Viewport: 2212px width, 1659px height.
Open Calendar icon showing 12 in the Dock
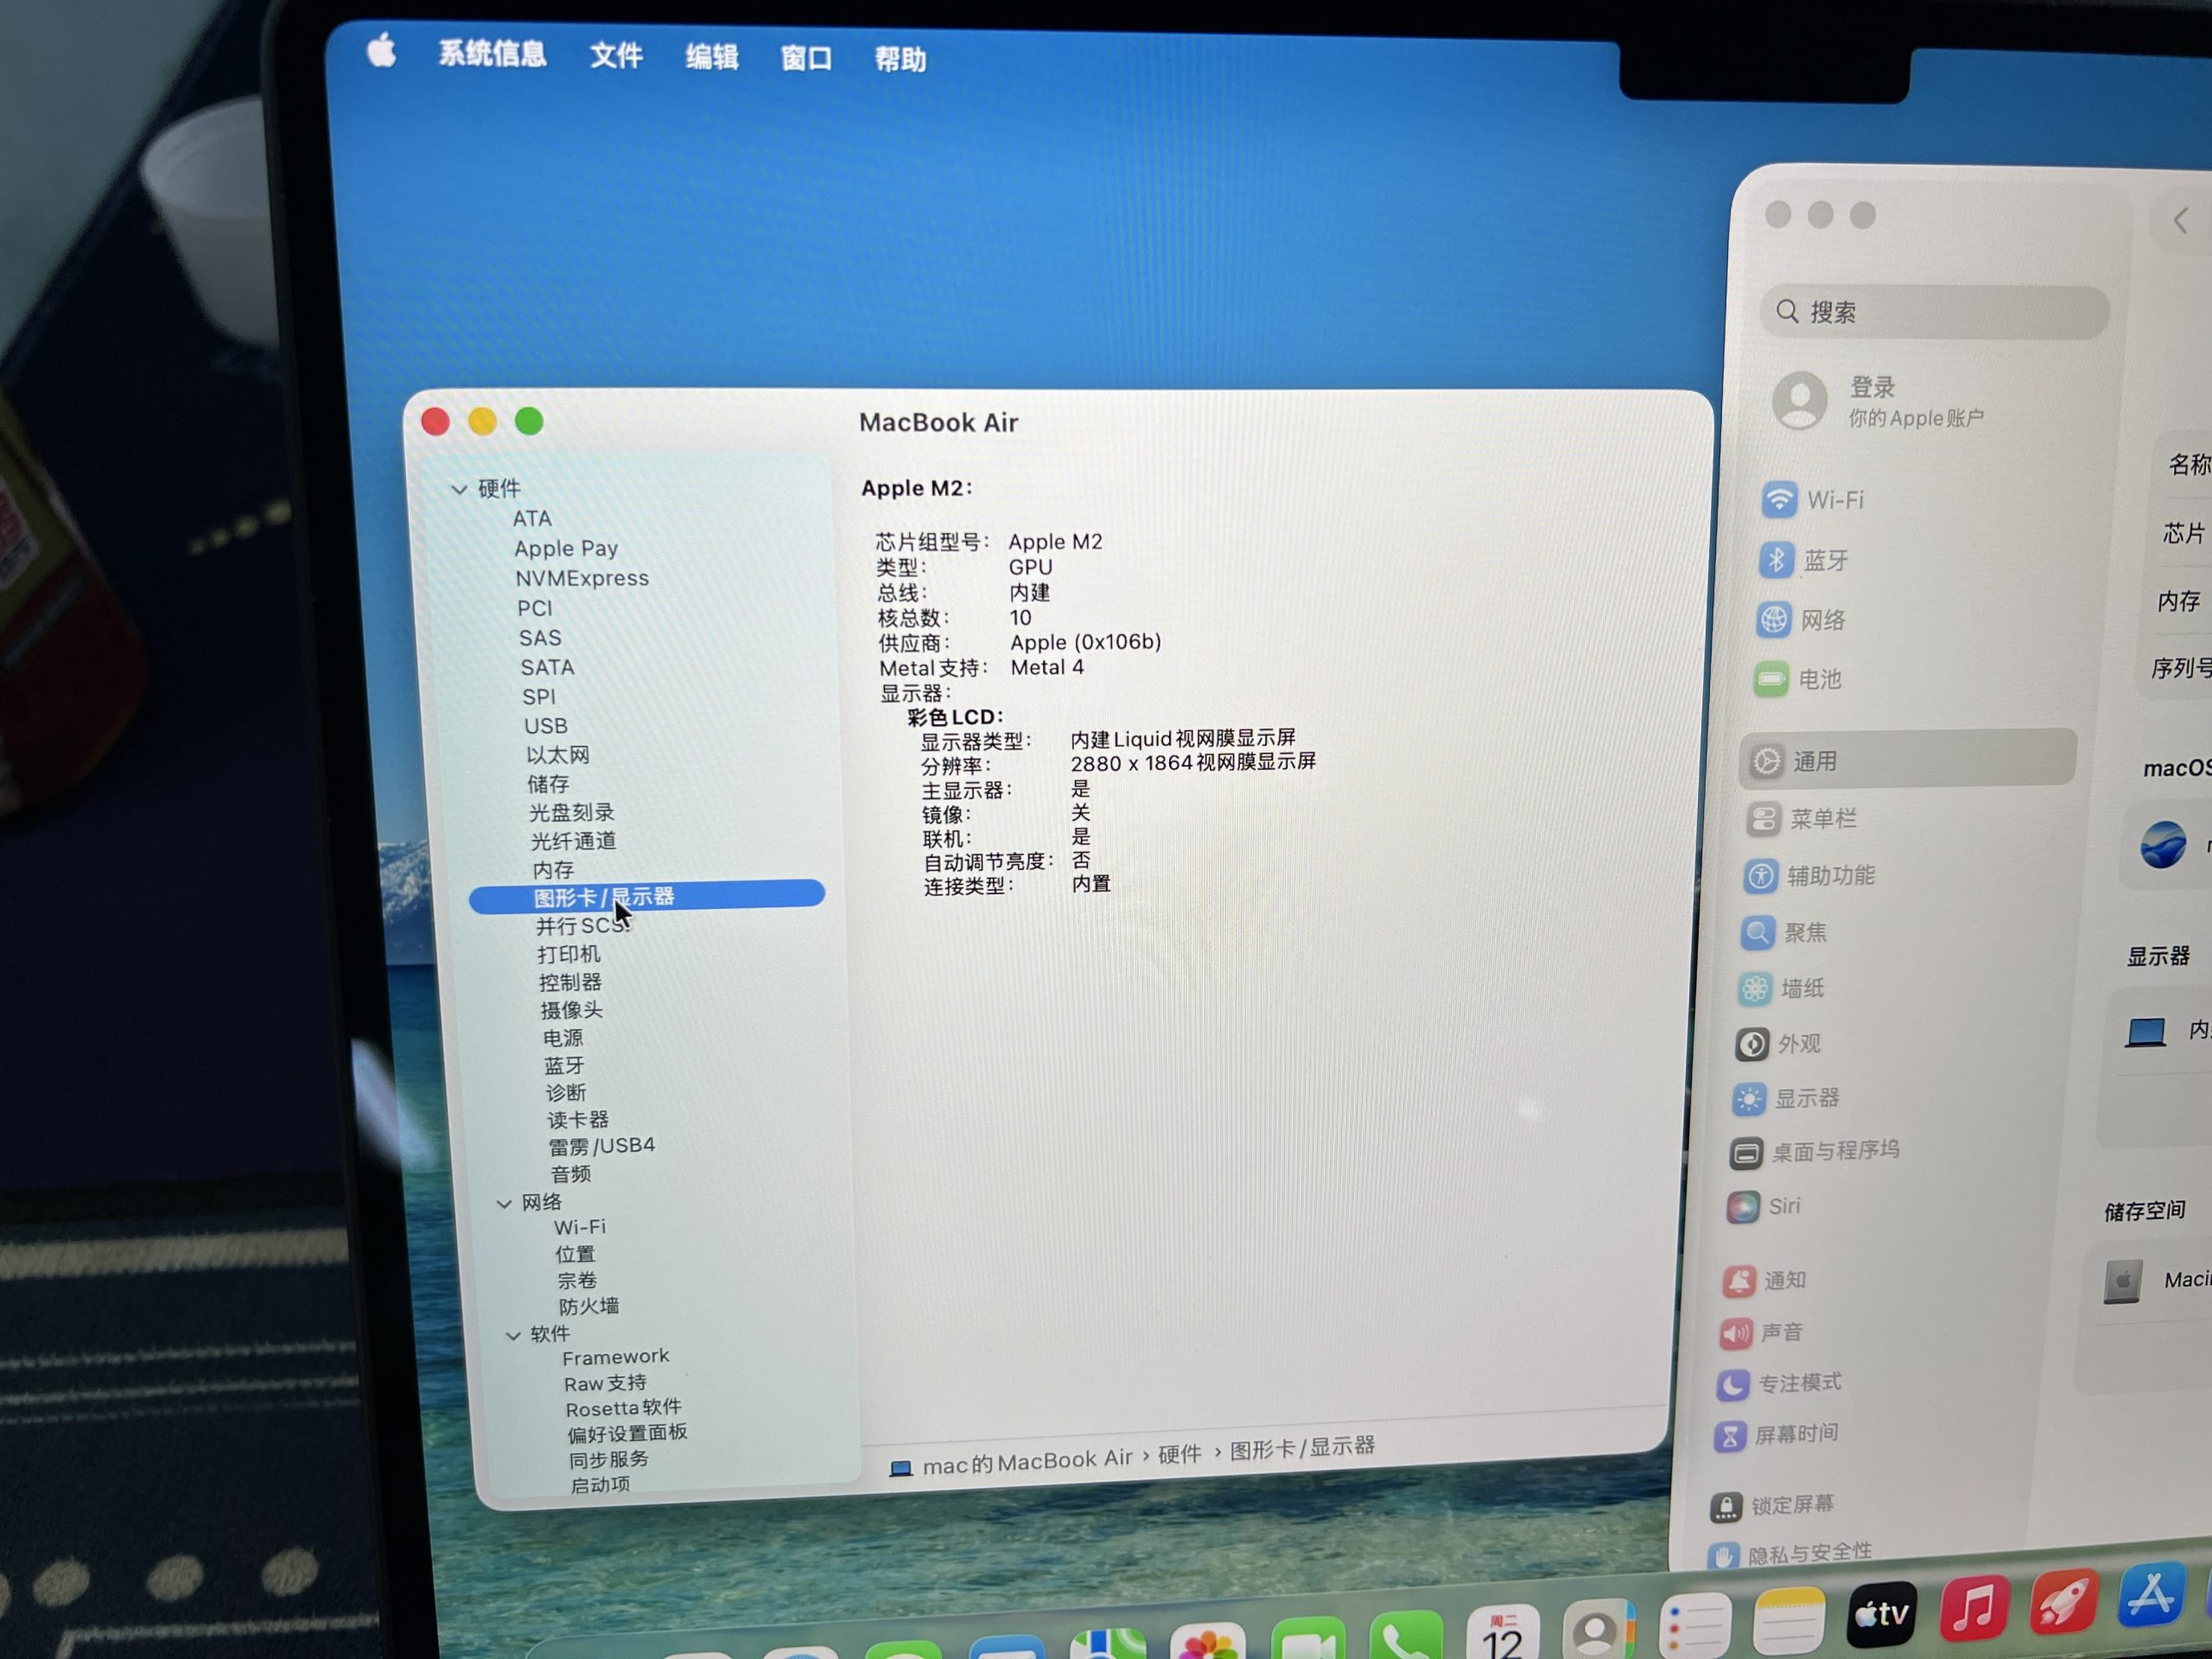pyautogui.click(x=1501, y=1633)
